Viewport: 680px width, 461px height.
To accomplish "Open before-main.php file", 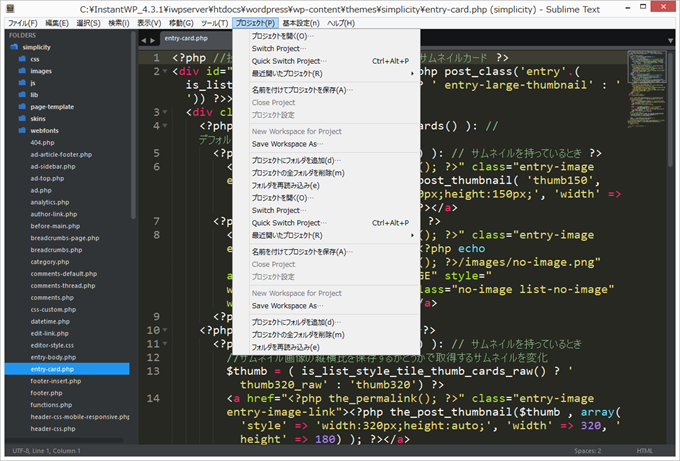I will 55,226.
